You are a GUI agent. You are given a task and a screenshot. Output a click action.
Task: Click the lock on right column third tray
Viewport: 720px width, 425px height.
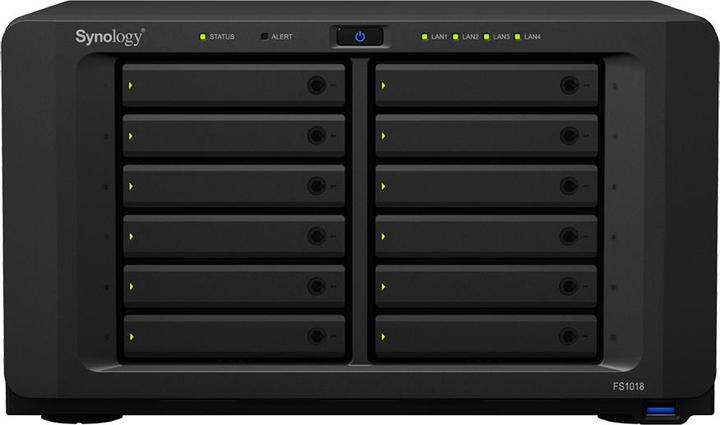pos(569,186)
